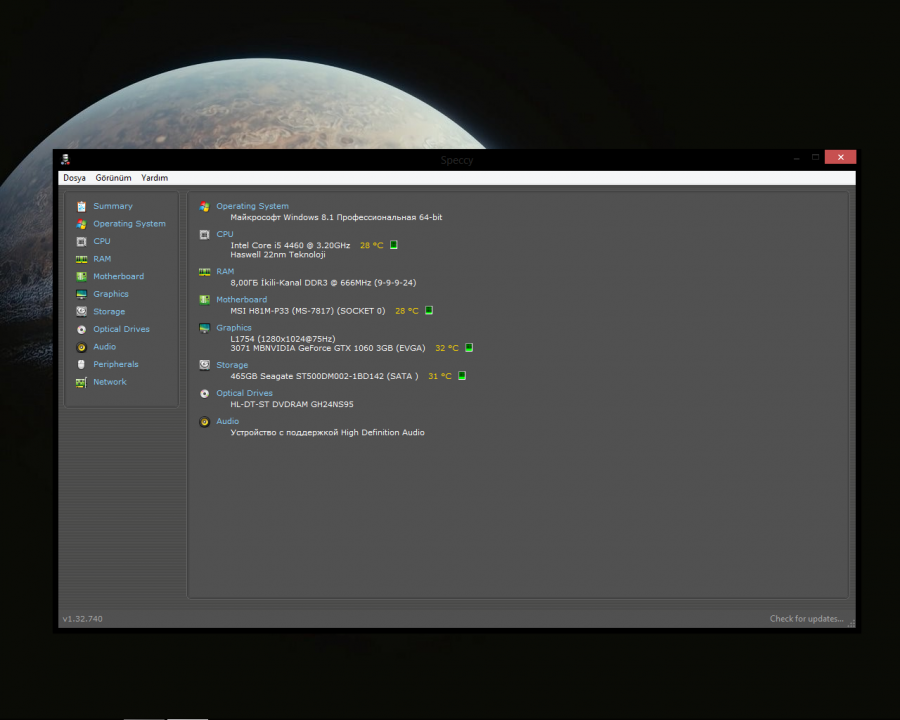
Task: Open the Yardım menu
Action: (154, 178)
